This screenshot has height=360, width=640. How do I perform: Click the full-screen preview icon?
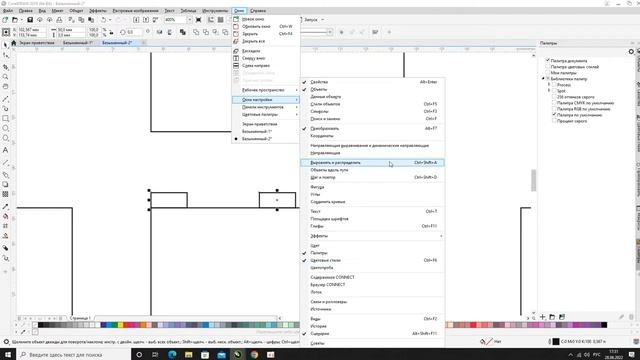click(198, 20)
